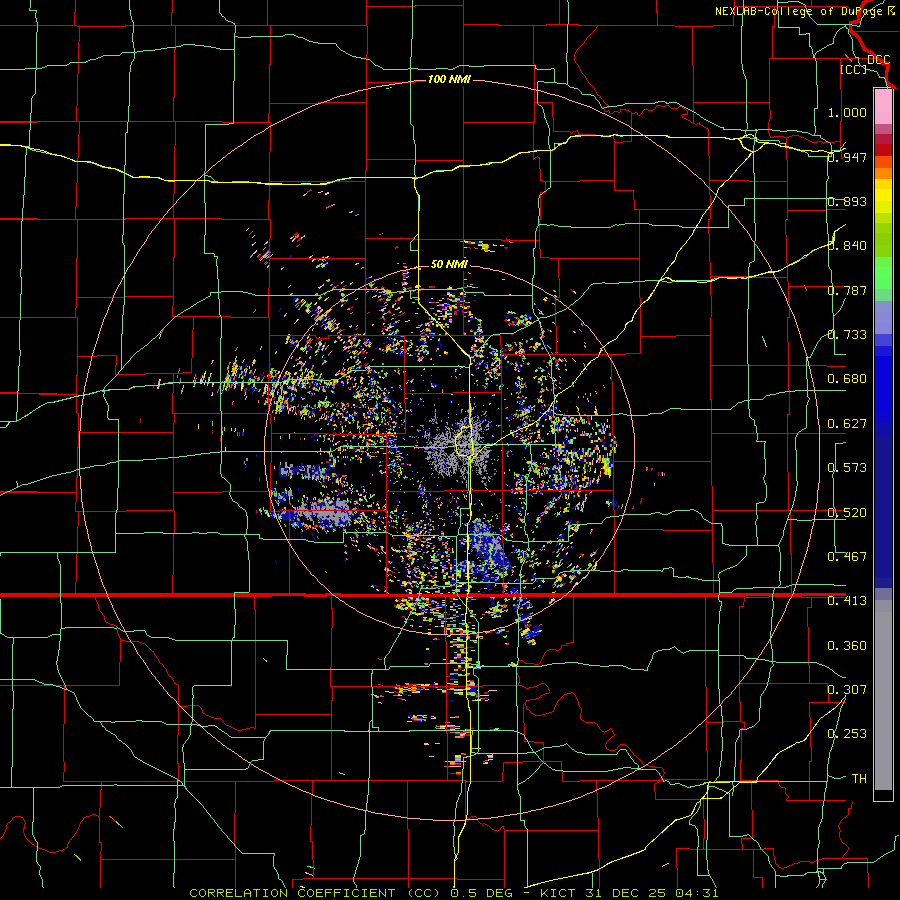Click the 0.947 scale value
The image size is (900, 900).
coord(847,157)
